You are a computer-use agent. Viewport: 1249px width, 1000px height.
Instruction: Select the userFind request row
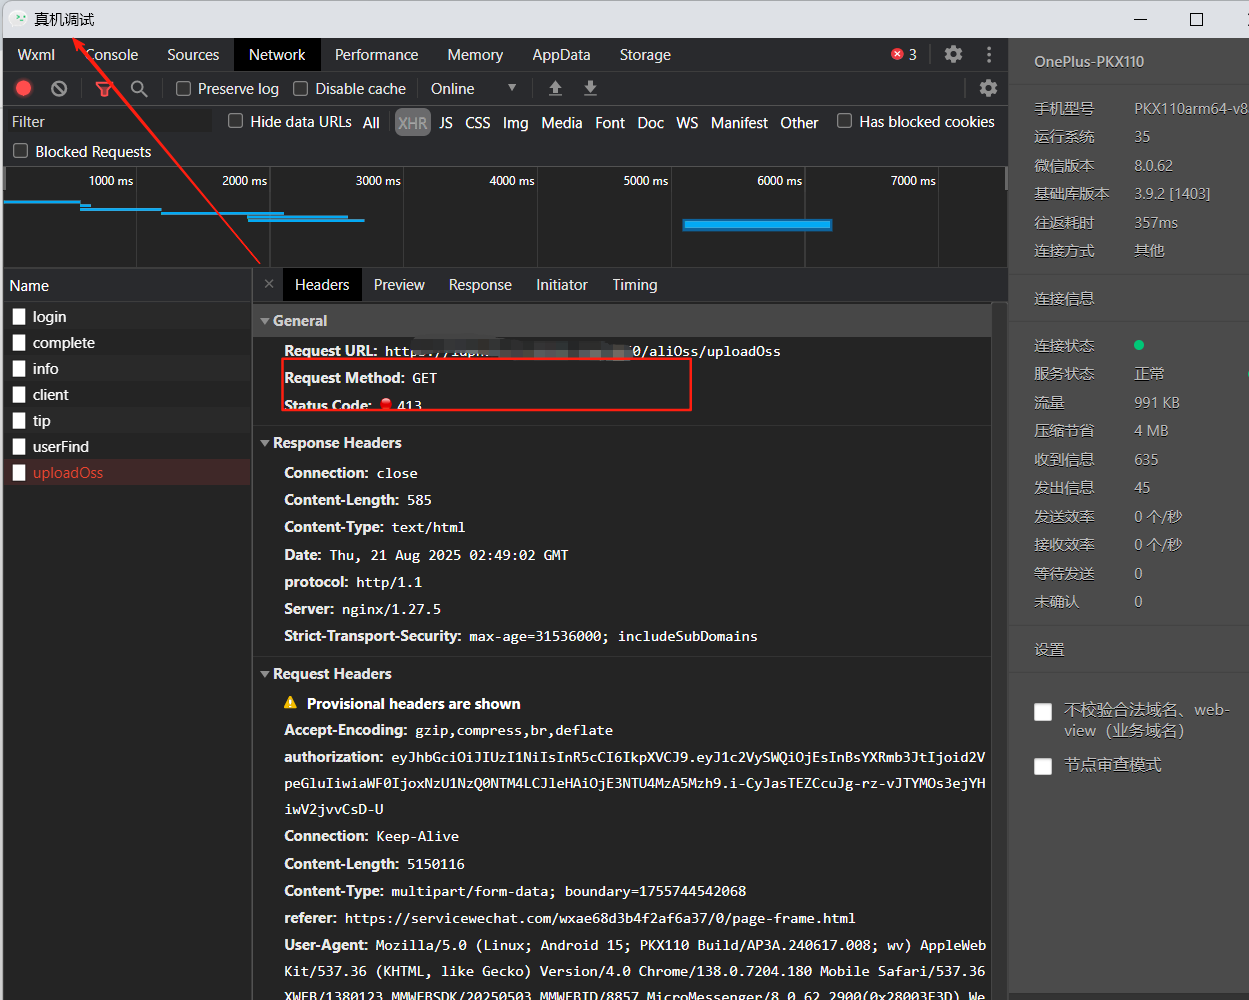[127, 447]
